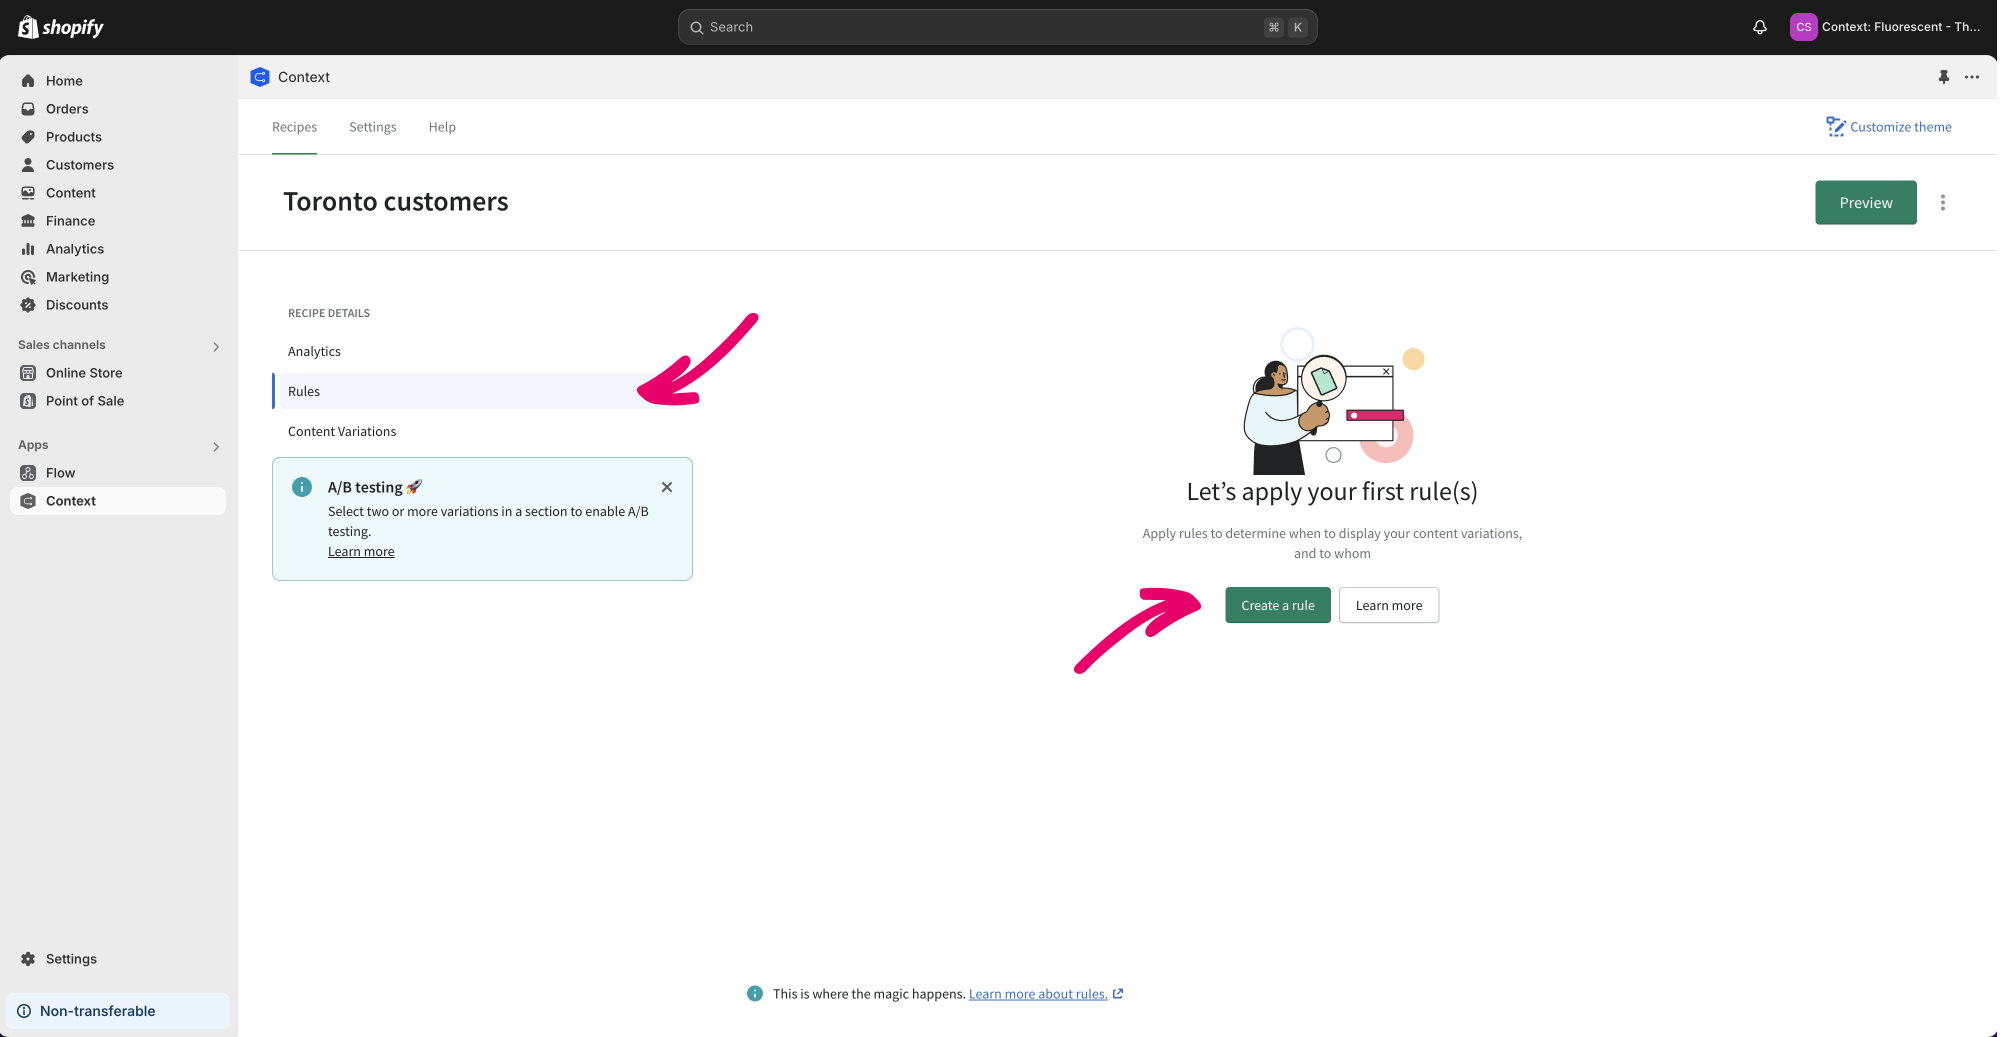The height and width of the screenshot is (1037, 2000).
Task: Open Analytics in the left sidebar
Action: [x=74, y=249]
